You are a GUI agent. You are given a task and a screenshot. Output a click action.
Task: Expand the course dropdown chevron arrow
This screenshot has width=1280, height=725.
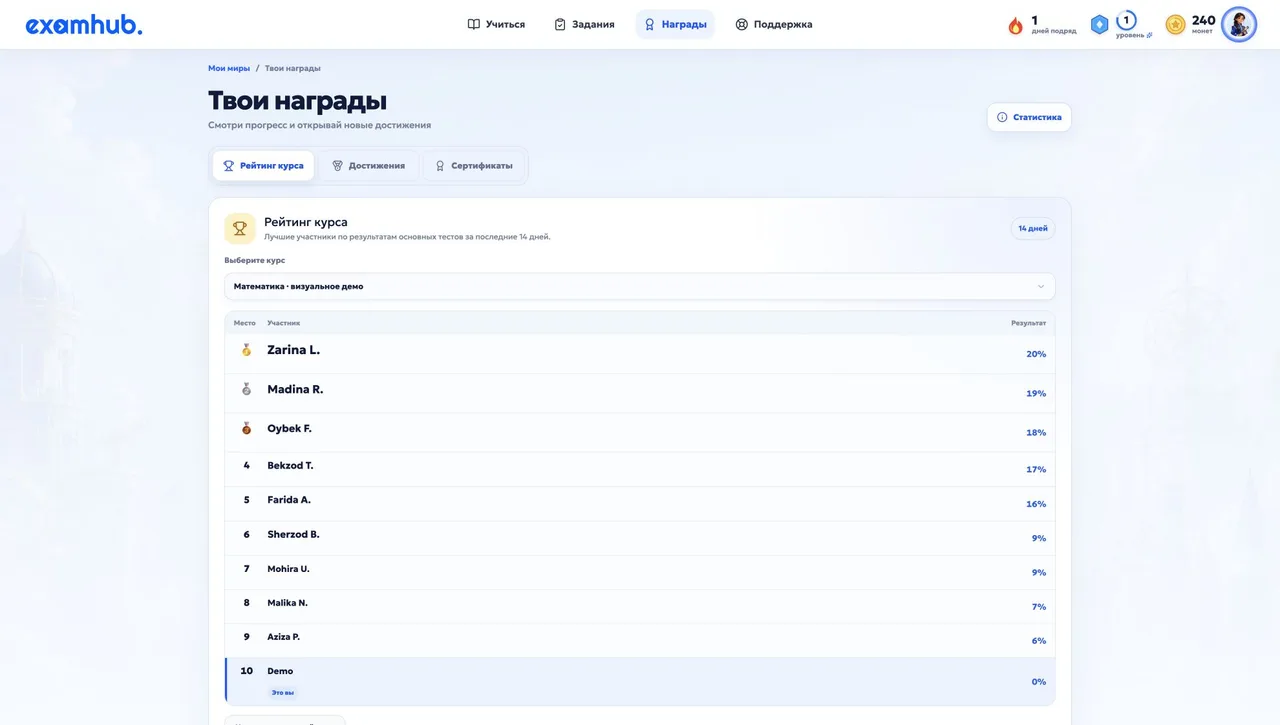(1041, 286)
